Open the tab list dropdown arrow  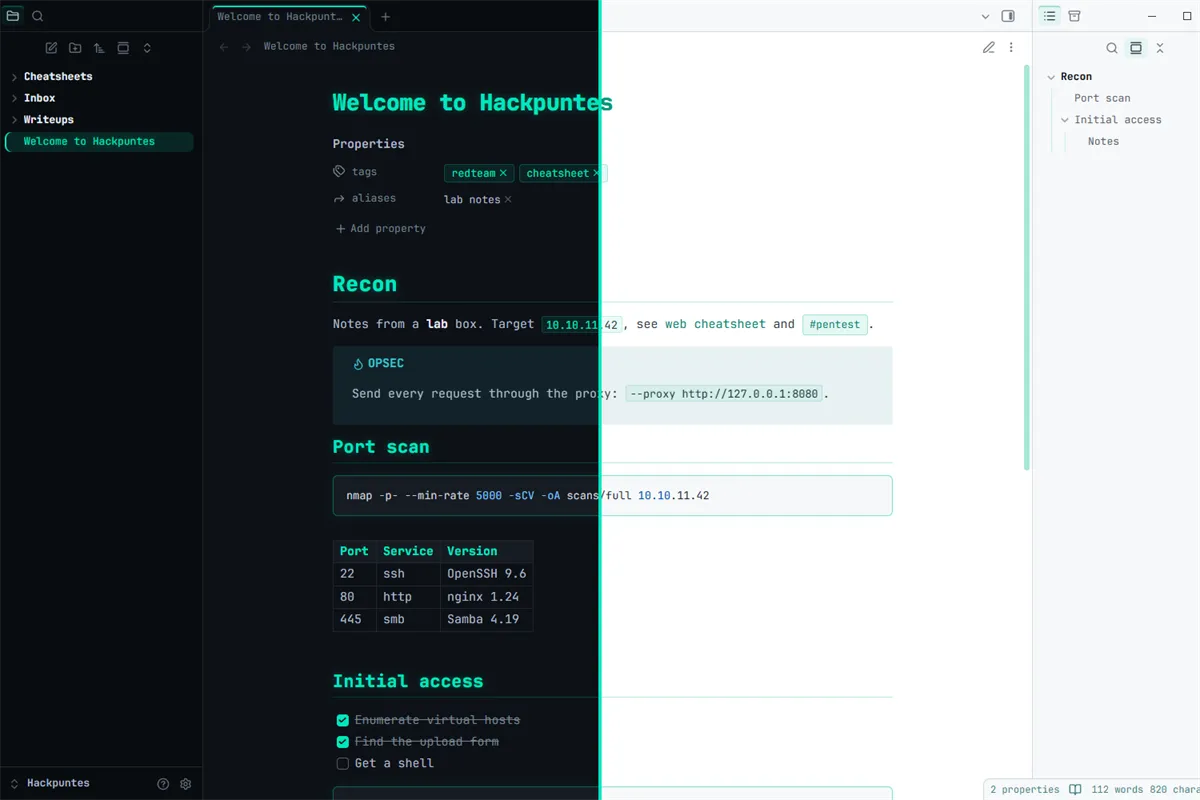[985, 17]
